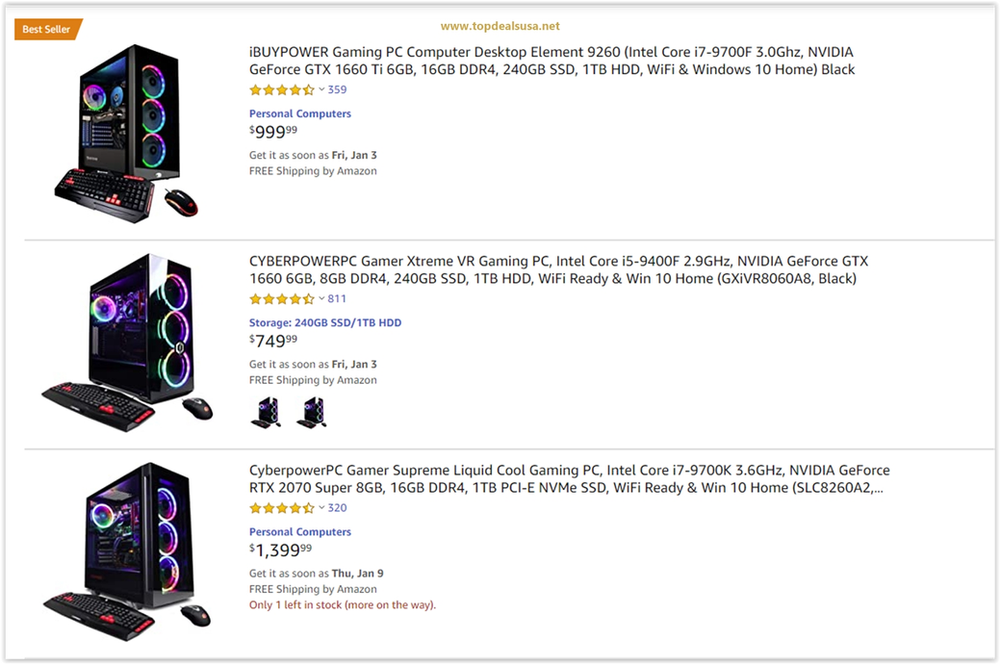Expand rating dropdown arrow beside 320 reviews

click(x=321, y=508)
